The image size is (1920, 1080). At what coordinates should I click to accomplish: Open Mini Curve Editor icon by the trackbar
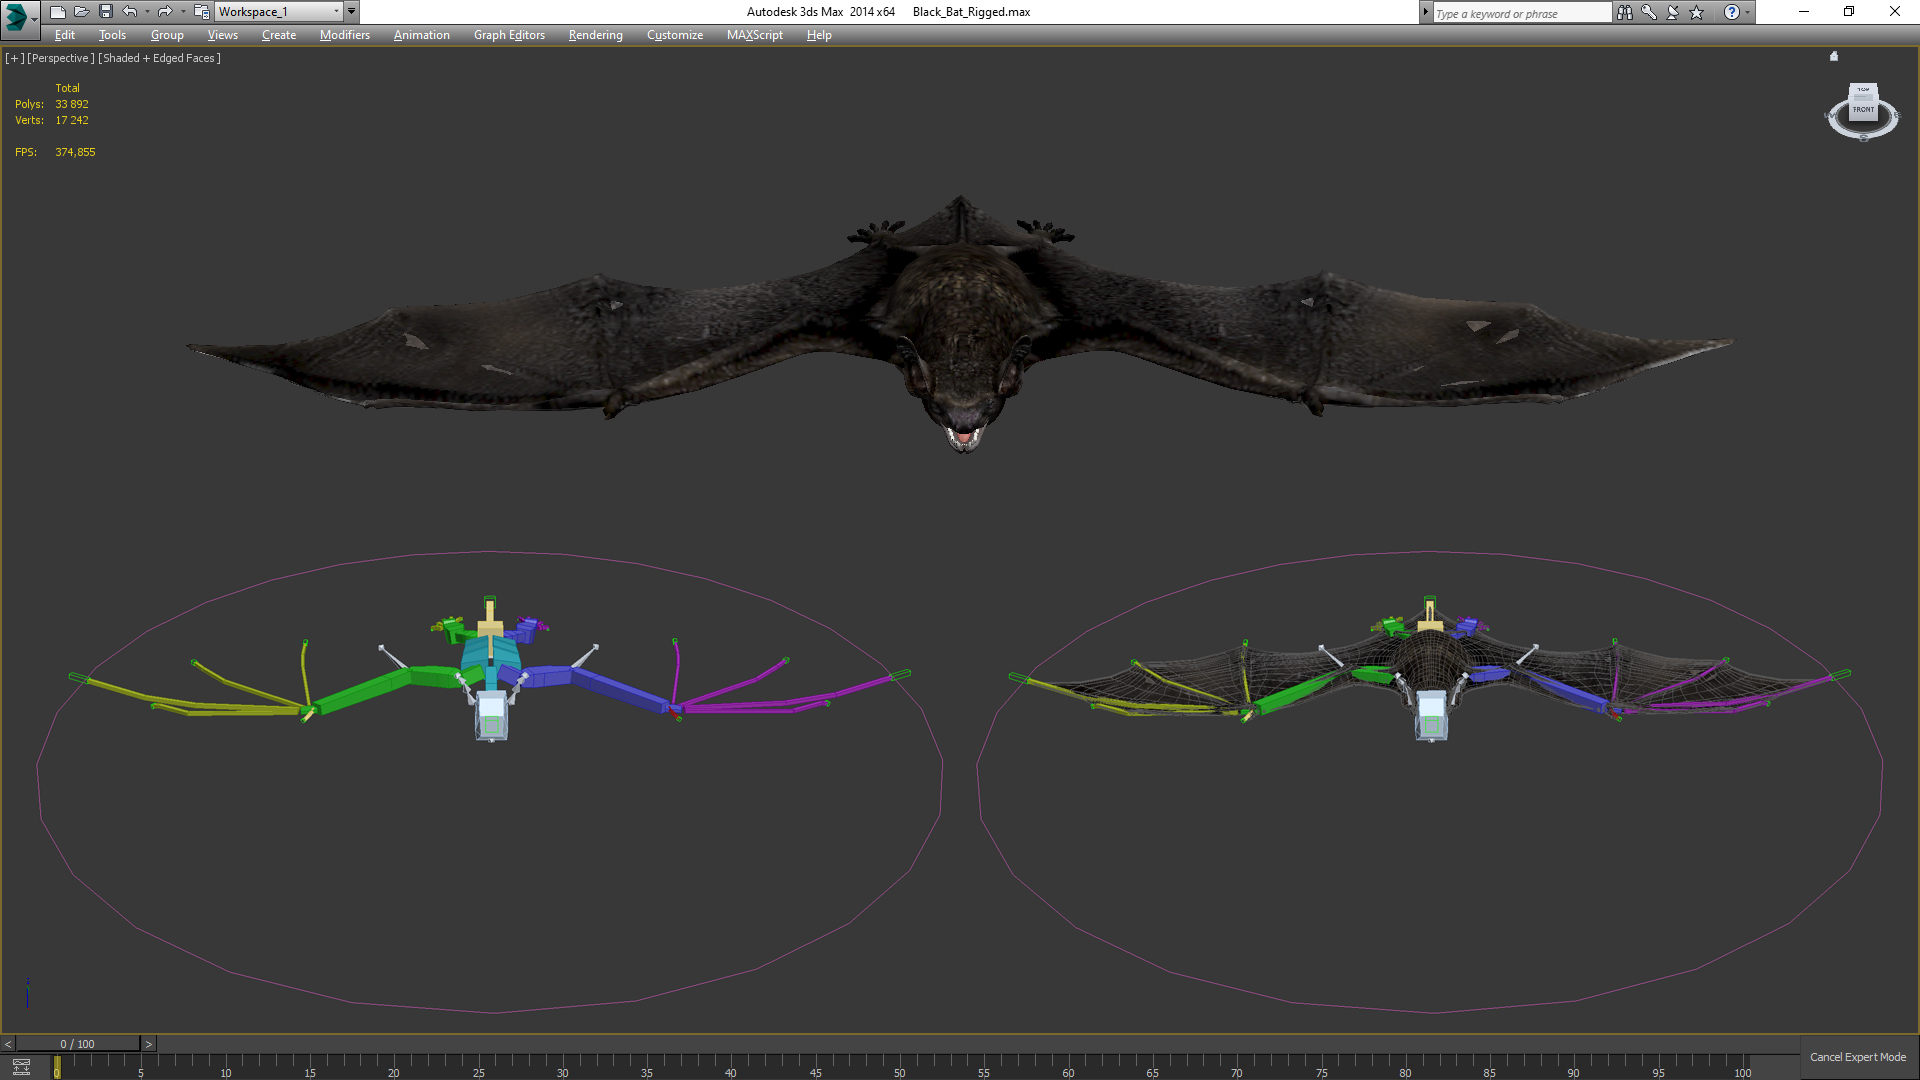pos(21,1067)
